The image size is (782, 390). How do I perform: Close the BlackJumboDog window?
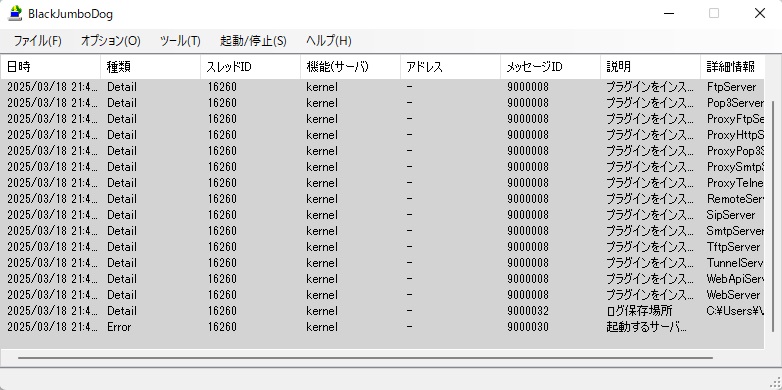point(760,13)
